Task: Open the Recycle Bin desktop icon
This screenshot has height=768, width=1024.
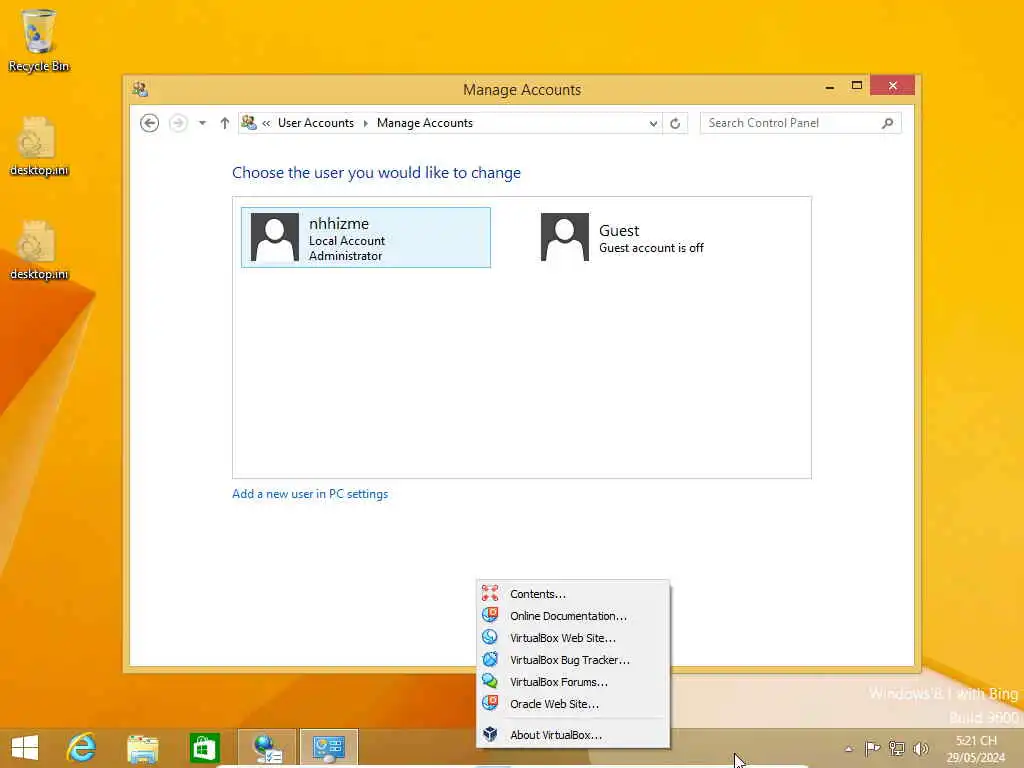Action: tap(39, 40)
